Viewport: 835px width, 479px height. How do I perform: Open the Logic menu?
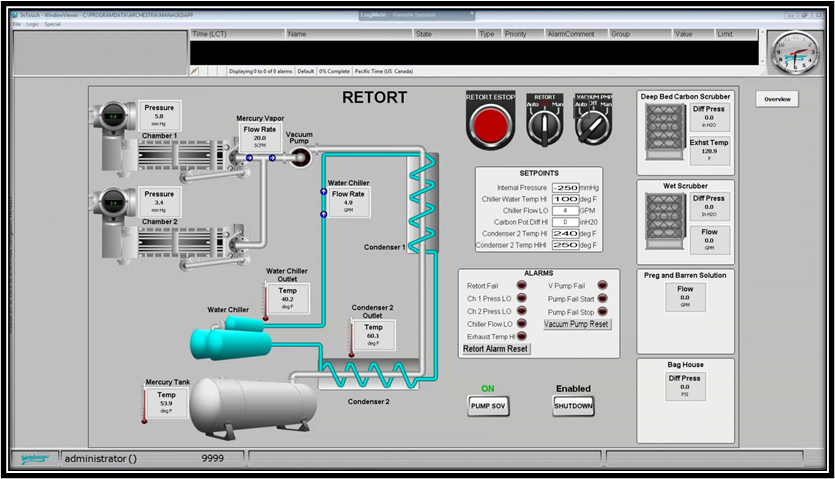tap(32, 25)
